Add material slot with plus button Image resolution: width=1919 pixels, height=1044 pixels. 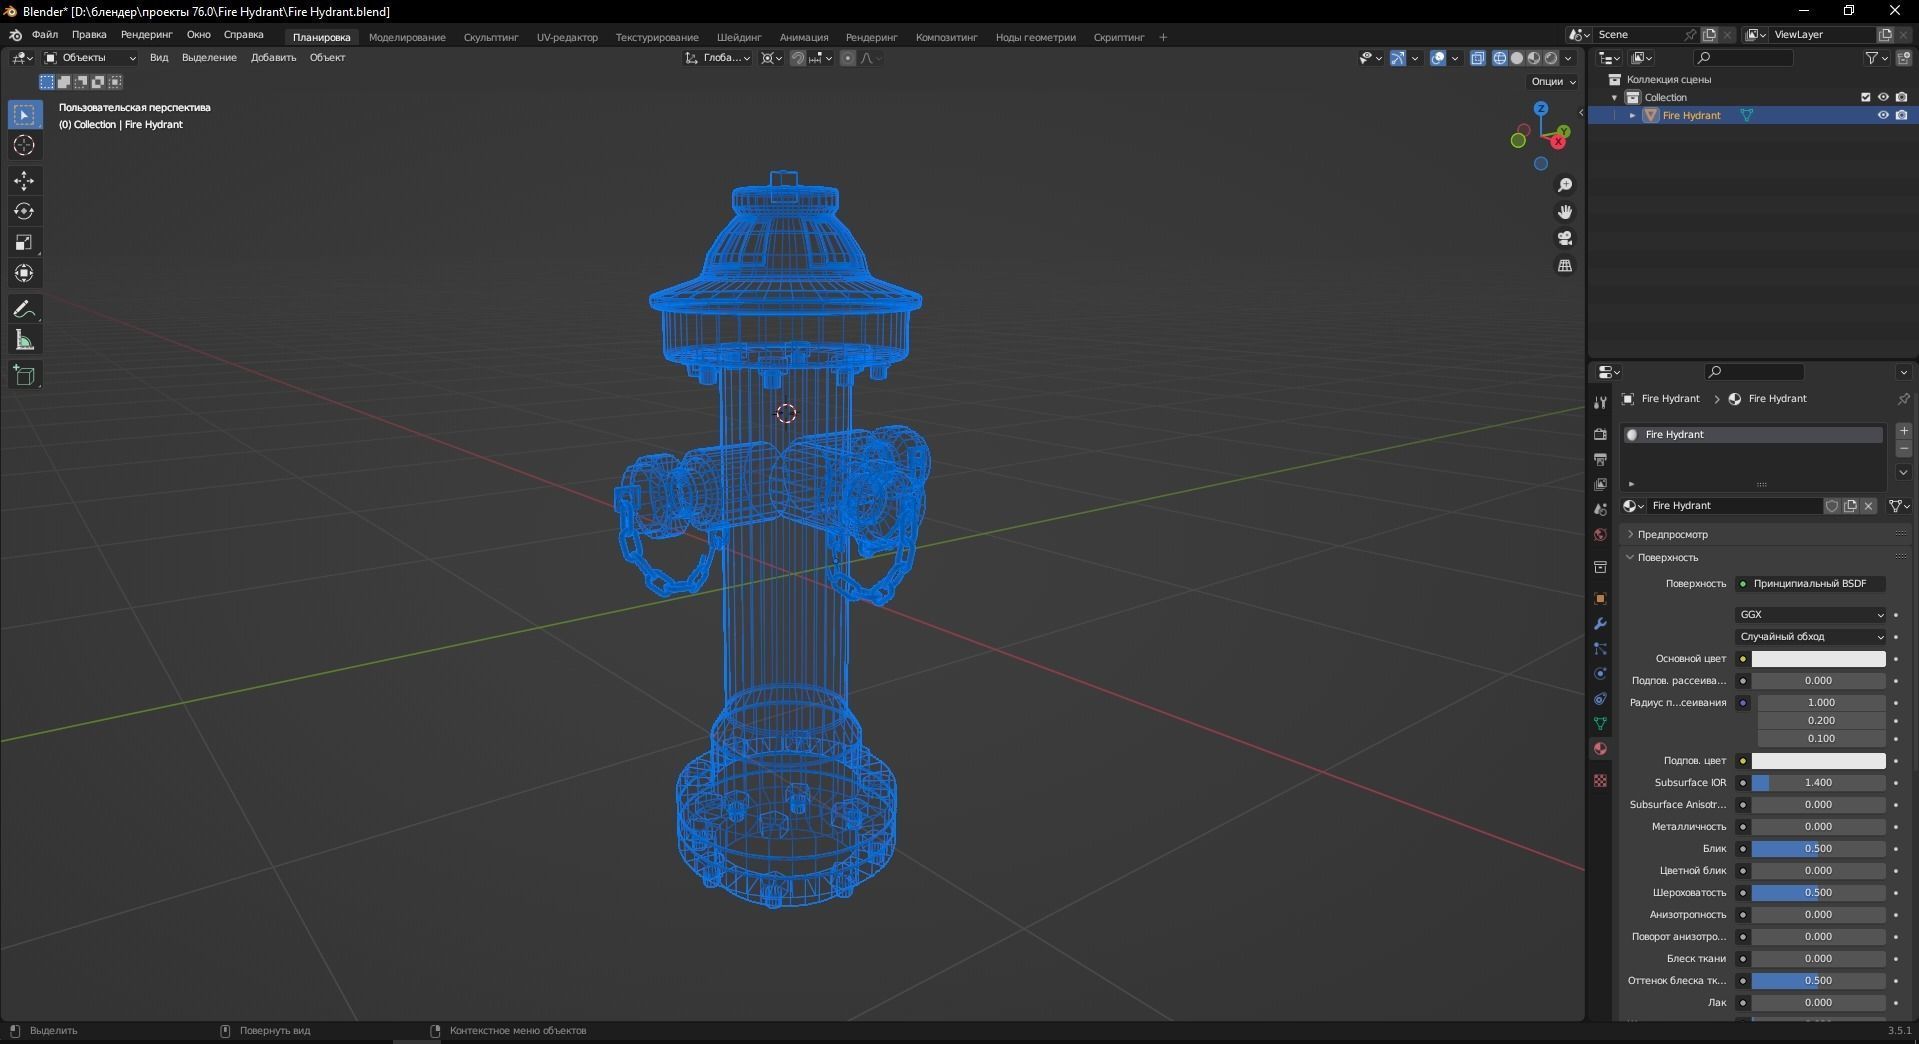click(x=1904, y=431)
